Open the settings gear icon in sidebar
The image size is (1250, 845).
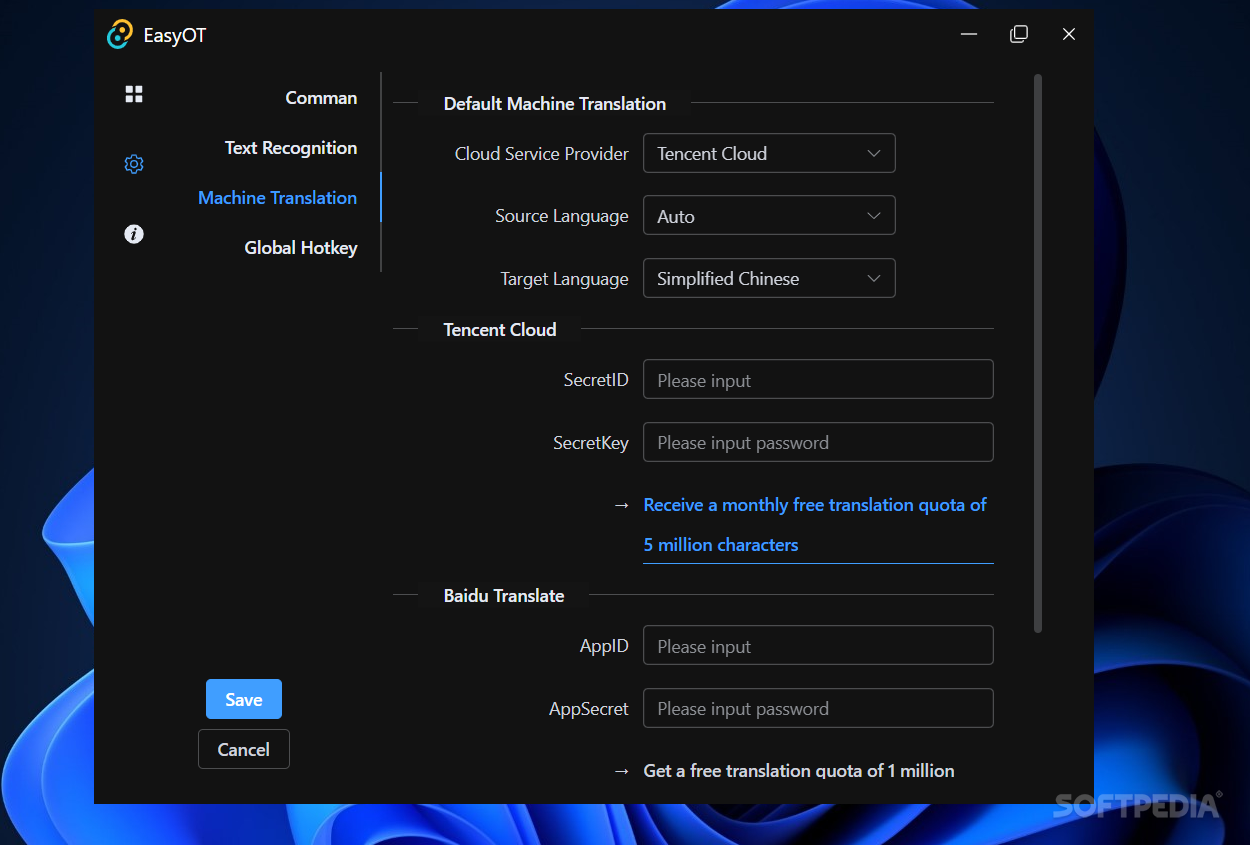pos(134,164)
